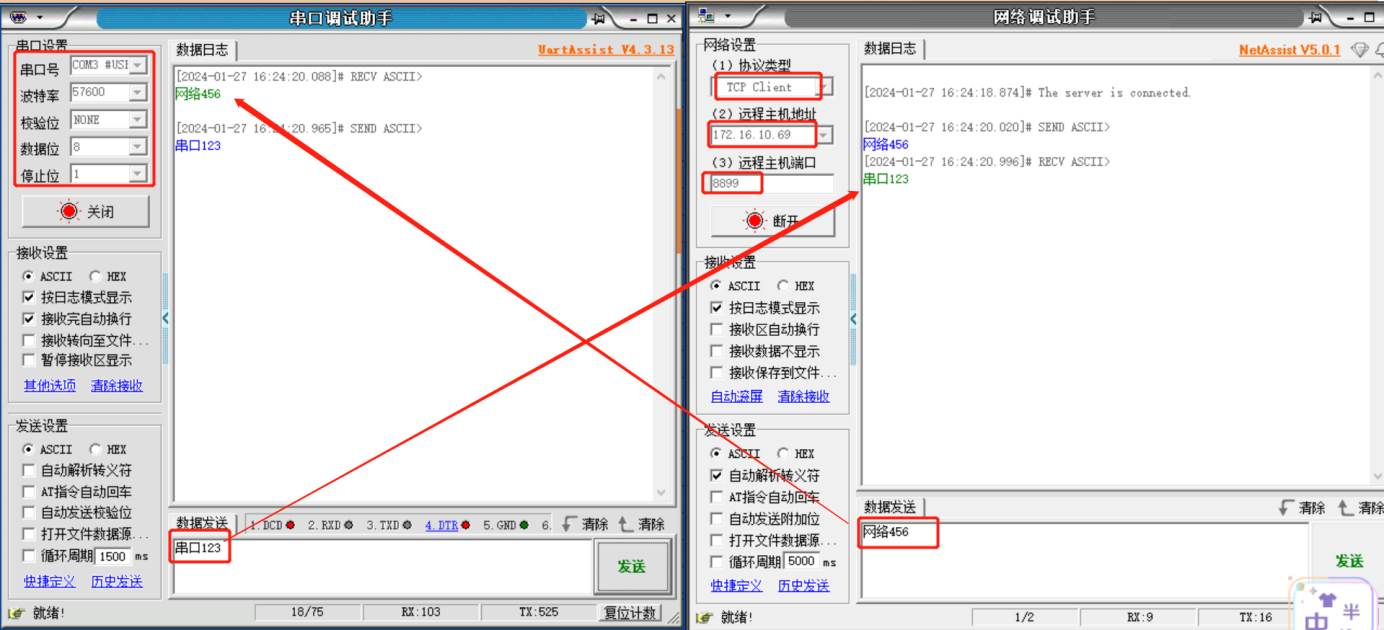Click the network send text box 网络456
Image resolution: width=1384 pixels, height=630 pixels.
[x=1085, y=560]
